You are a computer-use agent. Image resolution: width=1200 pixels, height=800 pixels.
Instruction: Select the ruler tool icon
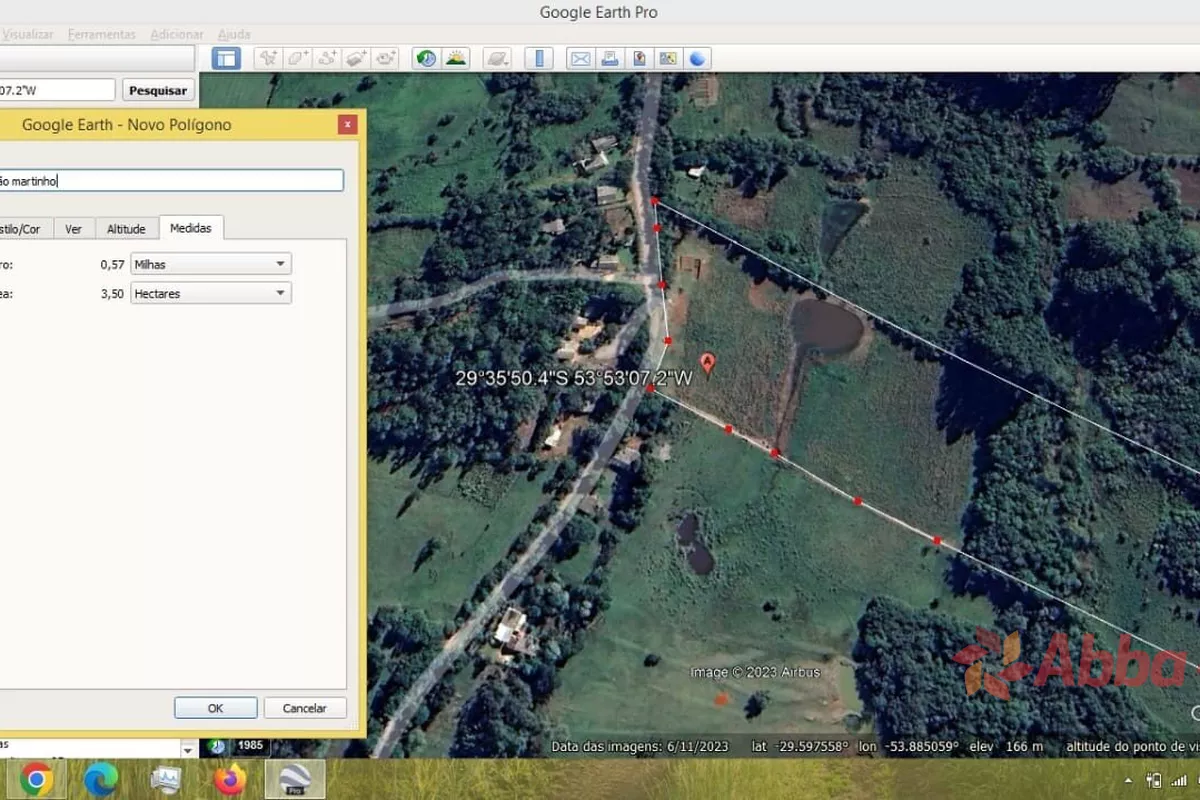539,58
